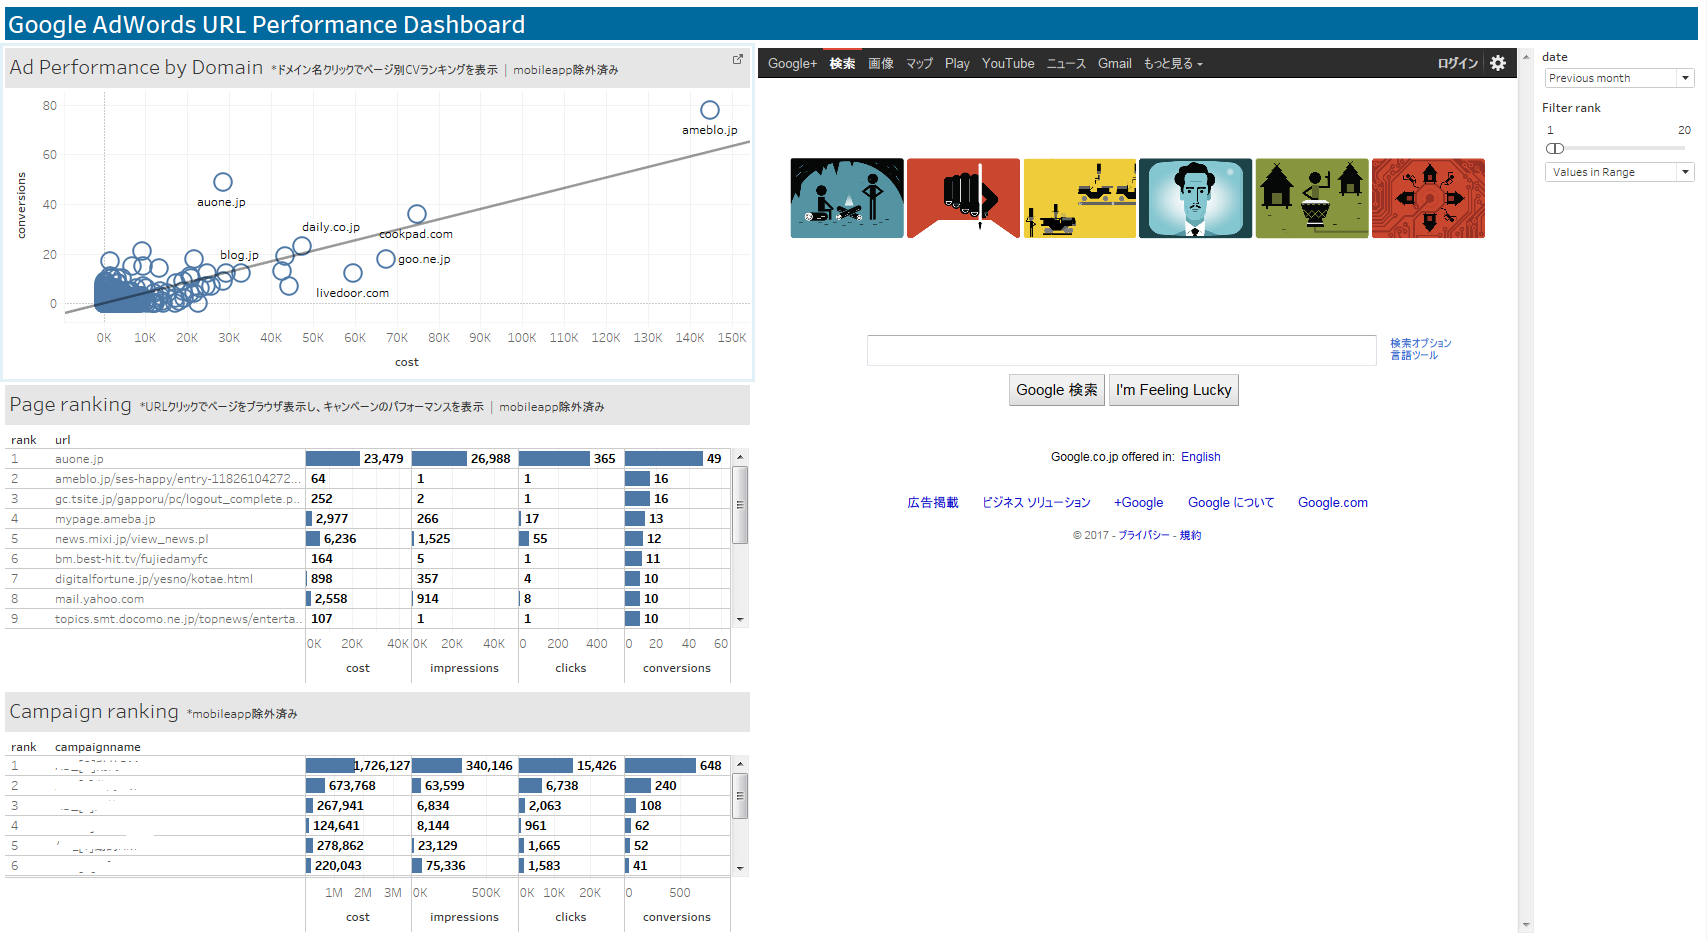Open the 言語ツール link
1707x941 pixels.
tap(1414, 355)
